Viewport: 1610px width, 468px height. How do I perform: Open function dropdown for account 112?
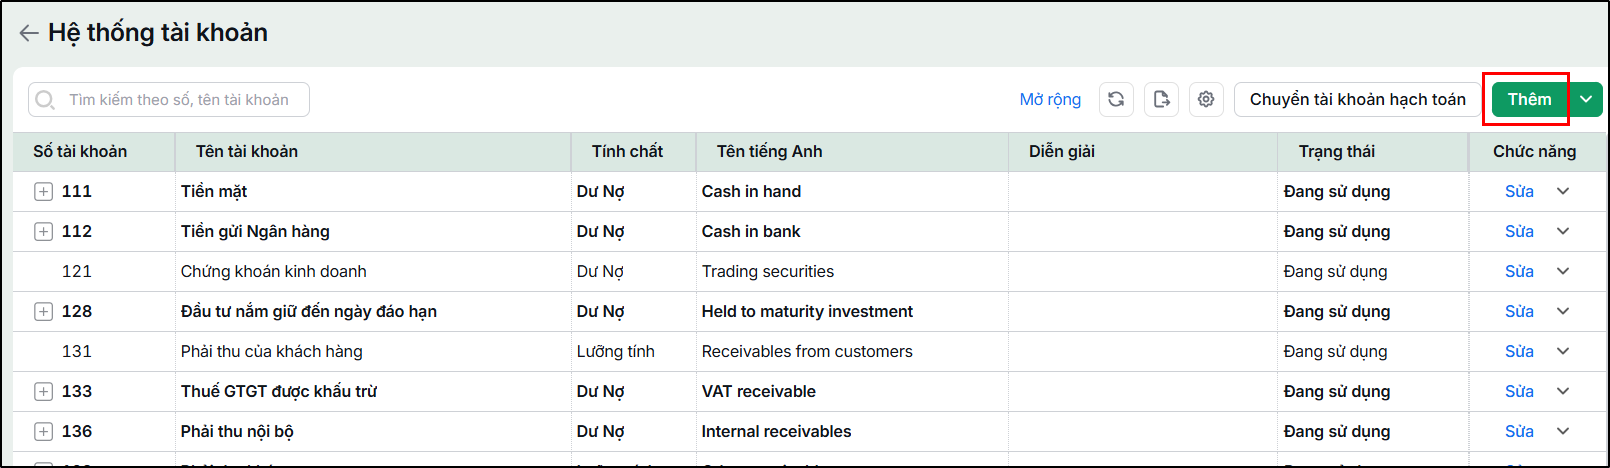click(x=1563, y=231)
